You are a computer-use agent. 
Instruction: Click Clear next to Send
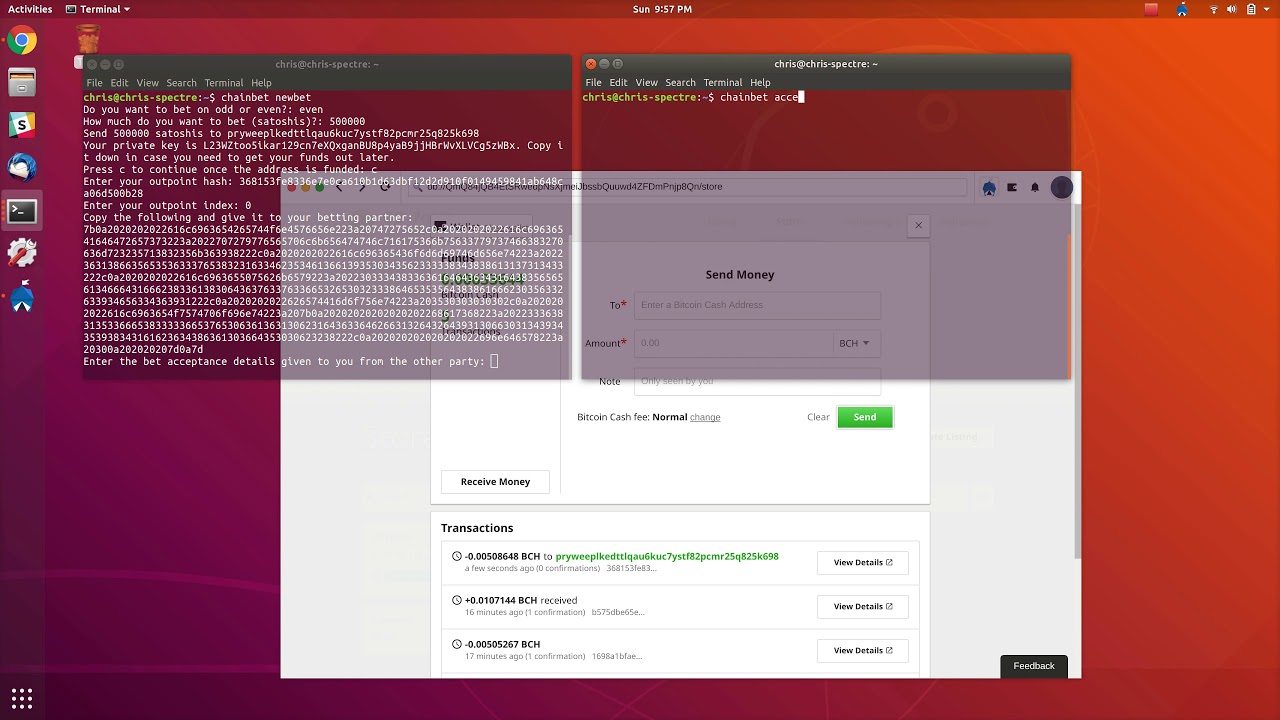click(x=818, y=417)
